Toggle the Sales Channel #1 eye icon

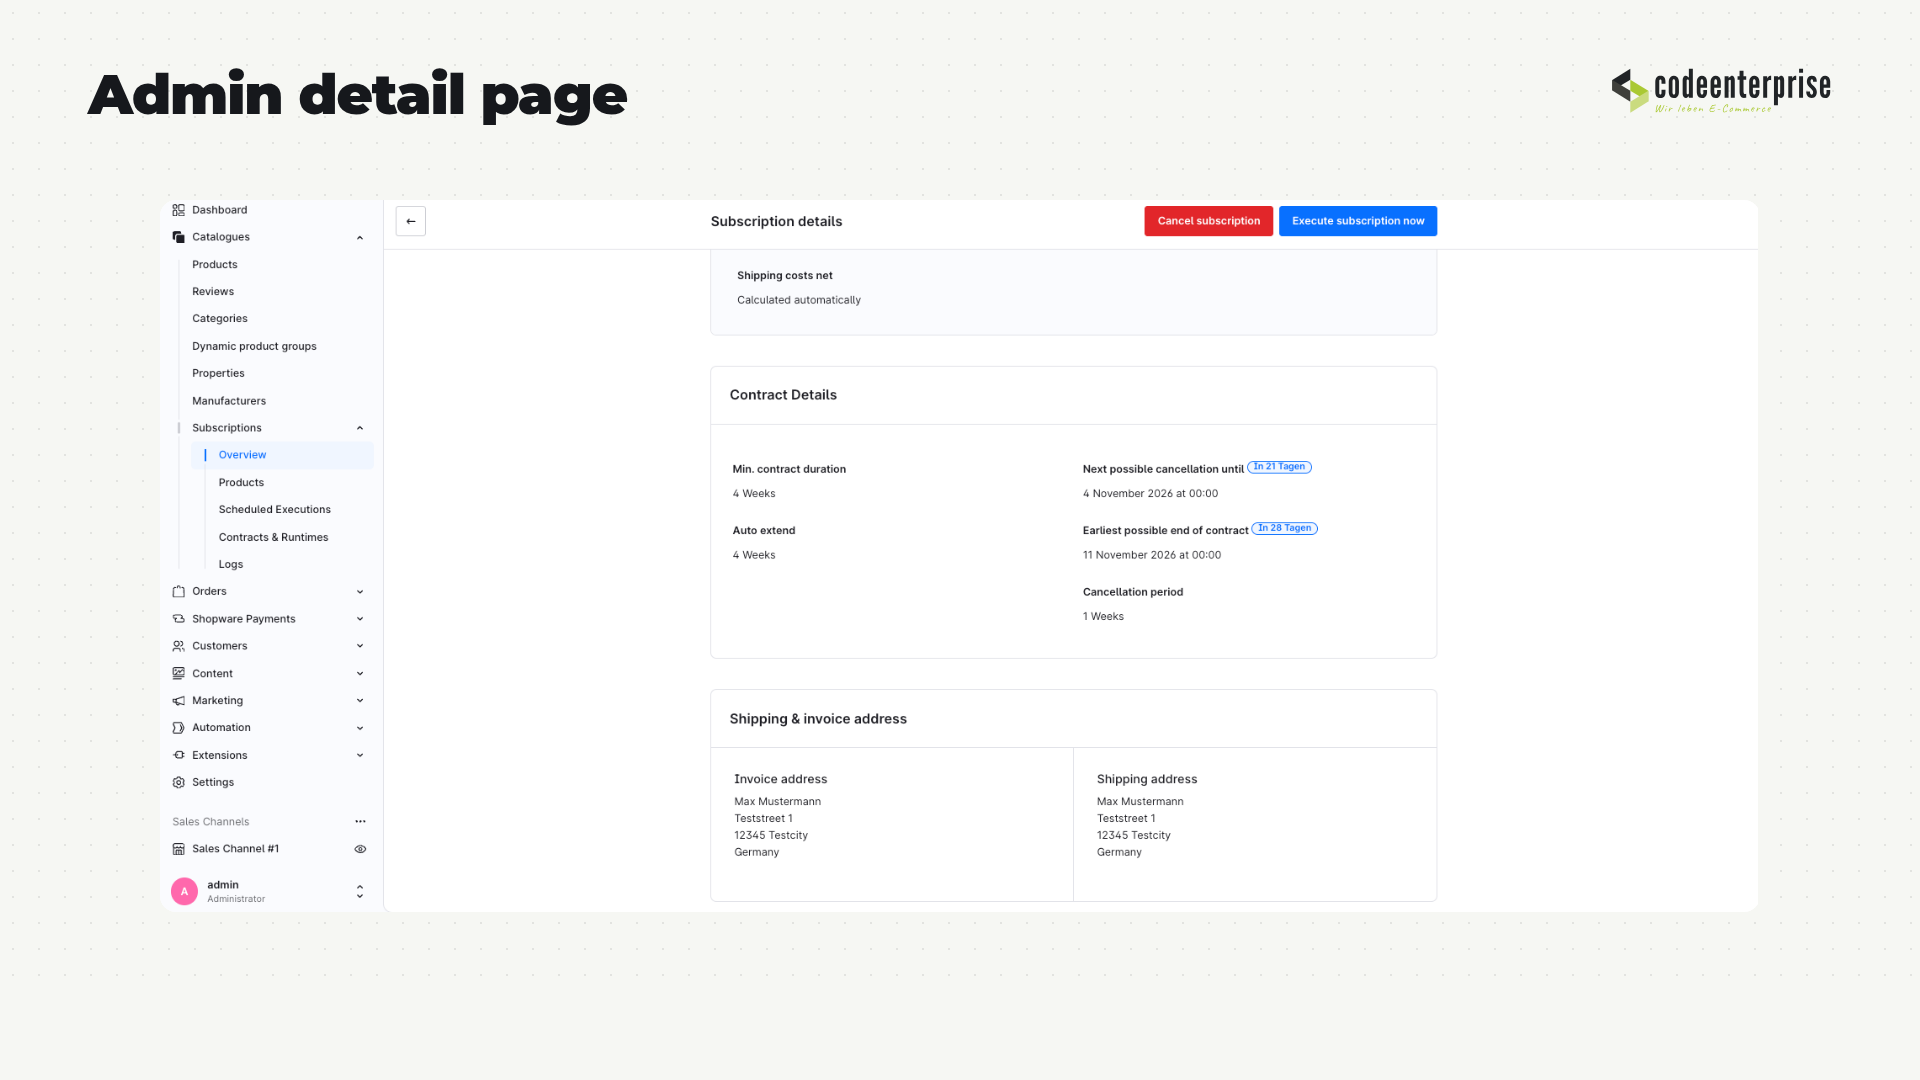point(360,849)
